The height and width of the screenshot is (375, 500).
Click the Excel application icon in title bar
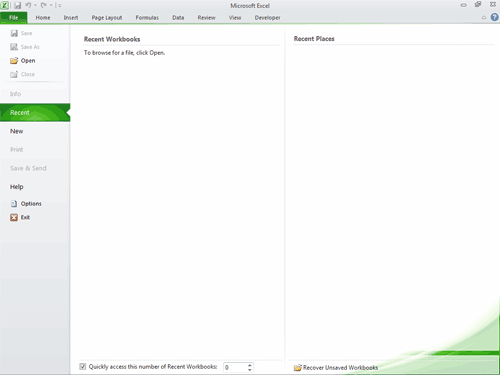5,5
